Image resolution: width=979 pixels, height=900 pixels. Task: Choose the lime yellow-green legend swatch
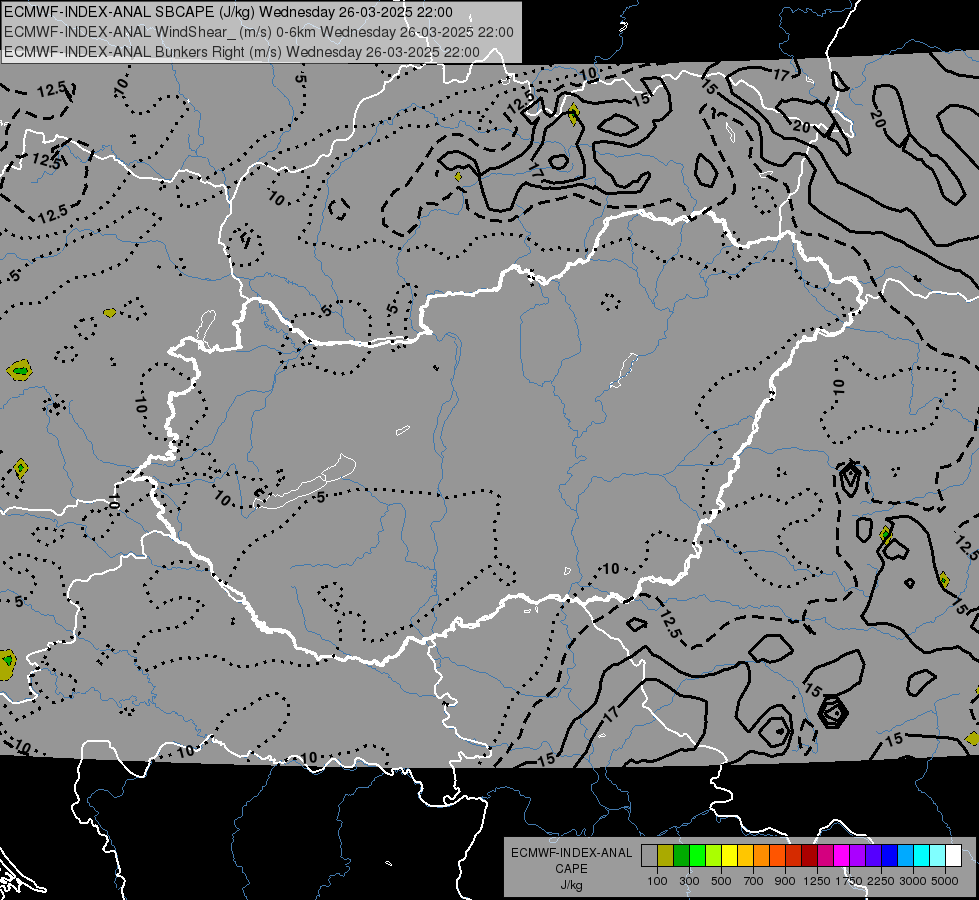coord(714,856)
